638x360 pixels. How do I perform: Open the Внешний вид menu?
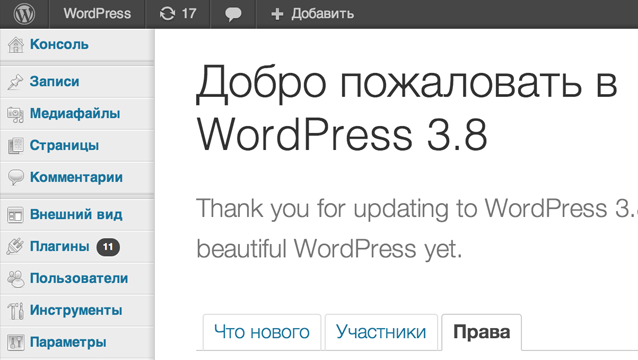pos(76,214)
